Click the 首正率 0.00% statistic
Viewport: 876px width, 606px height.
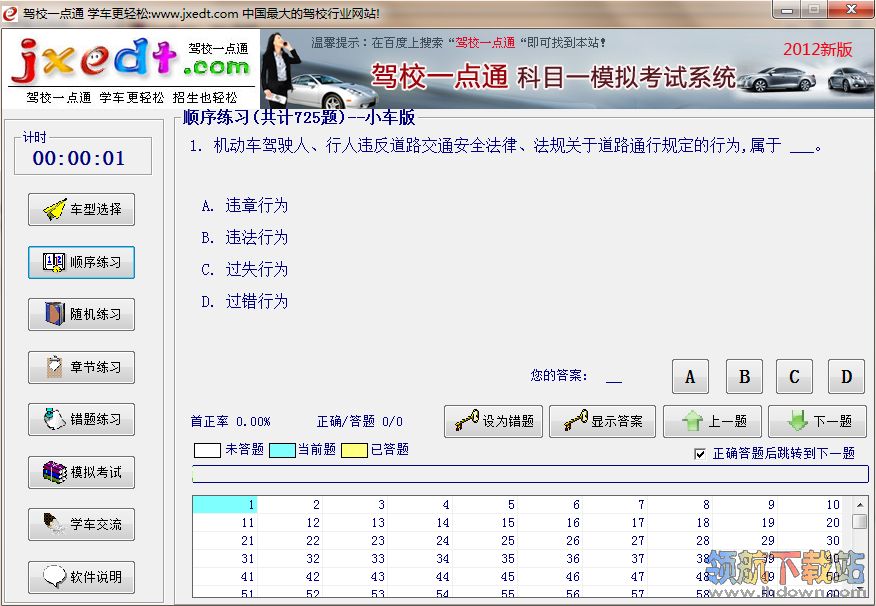click(230, 422)
